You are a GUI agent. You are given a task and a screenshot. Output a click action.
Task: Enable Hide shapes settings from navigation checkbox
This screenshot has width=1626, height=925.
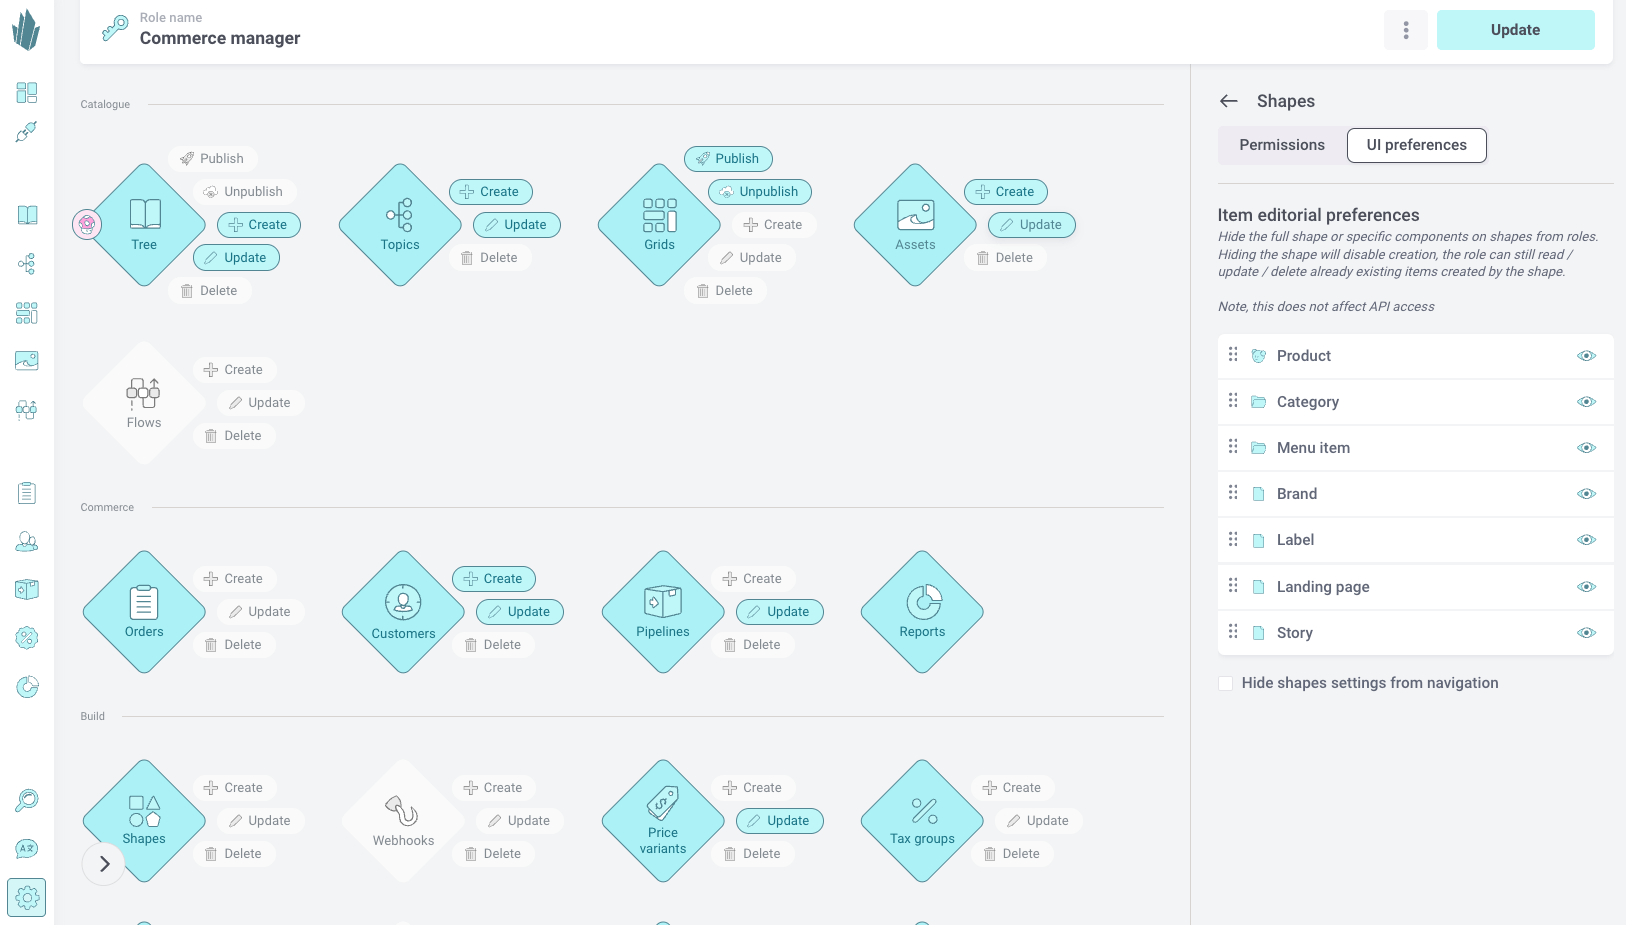[x=1226, y=683]
